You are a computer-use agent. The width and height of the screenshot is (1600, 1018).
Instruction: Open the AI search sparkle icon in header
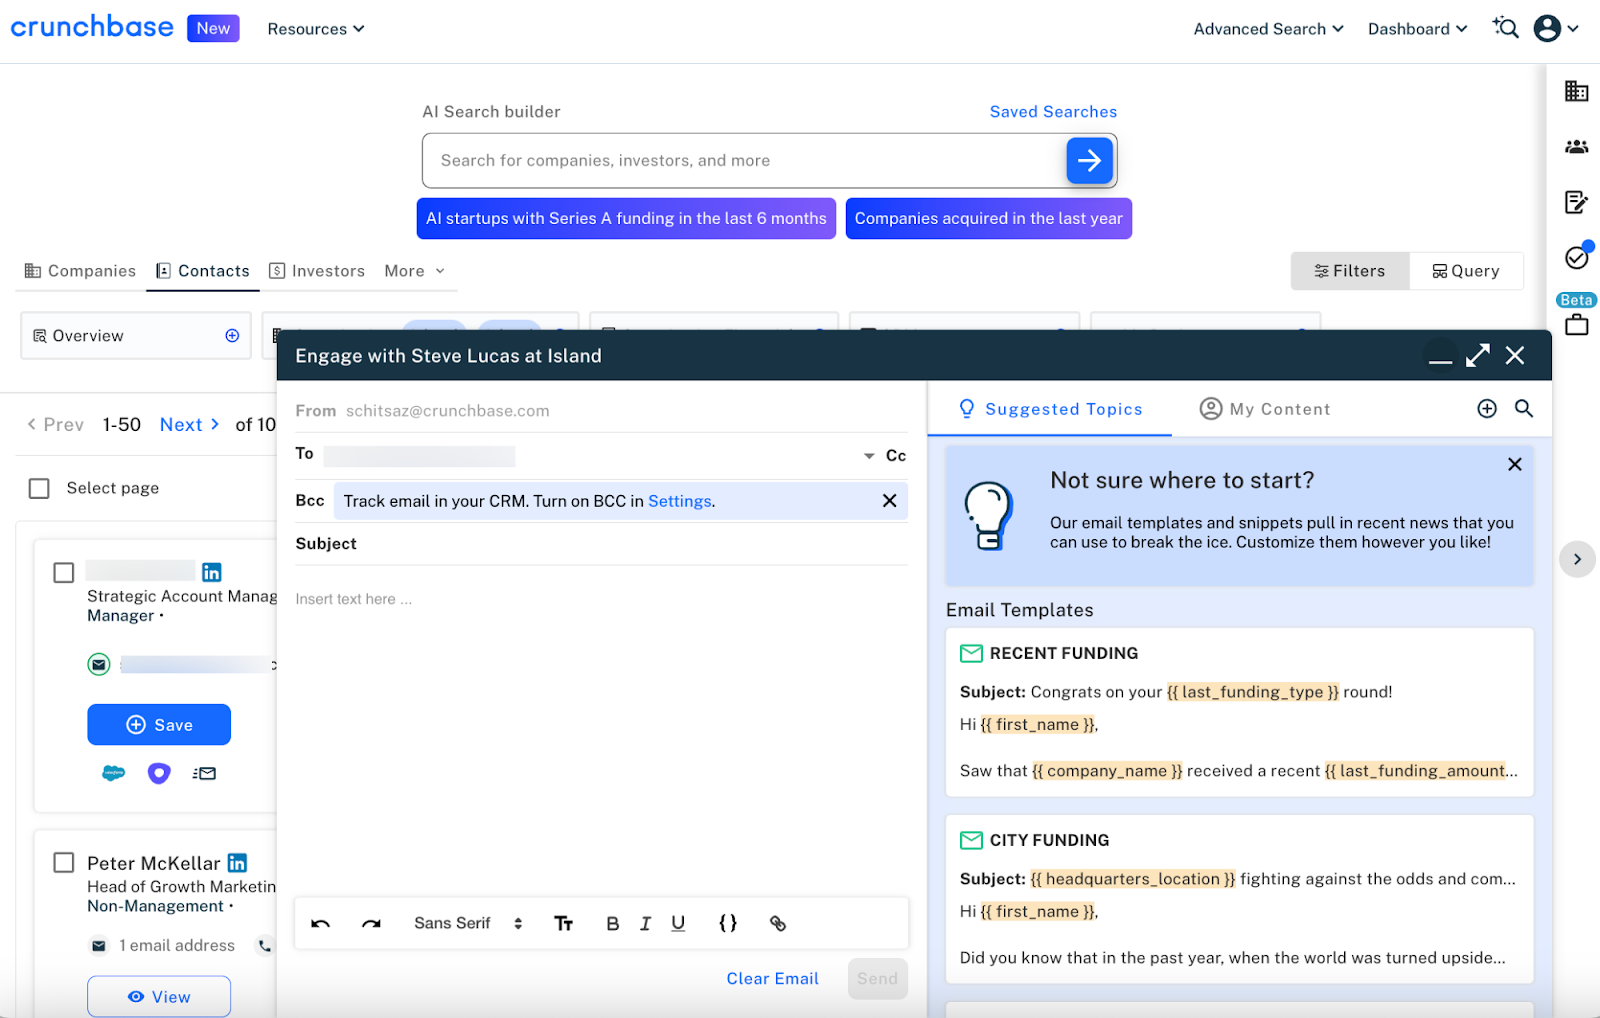pos(1506,28)
